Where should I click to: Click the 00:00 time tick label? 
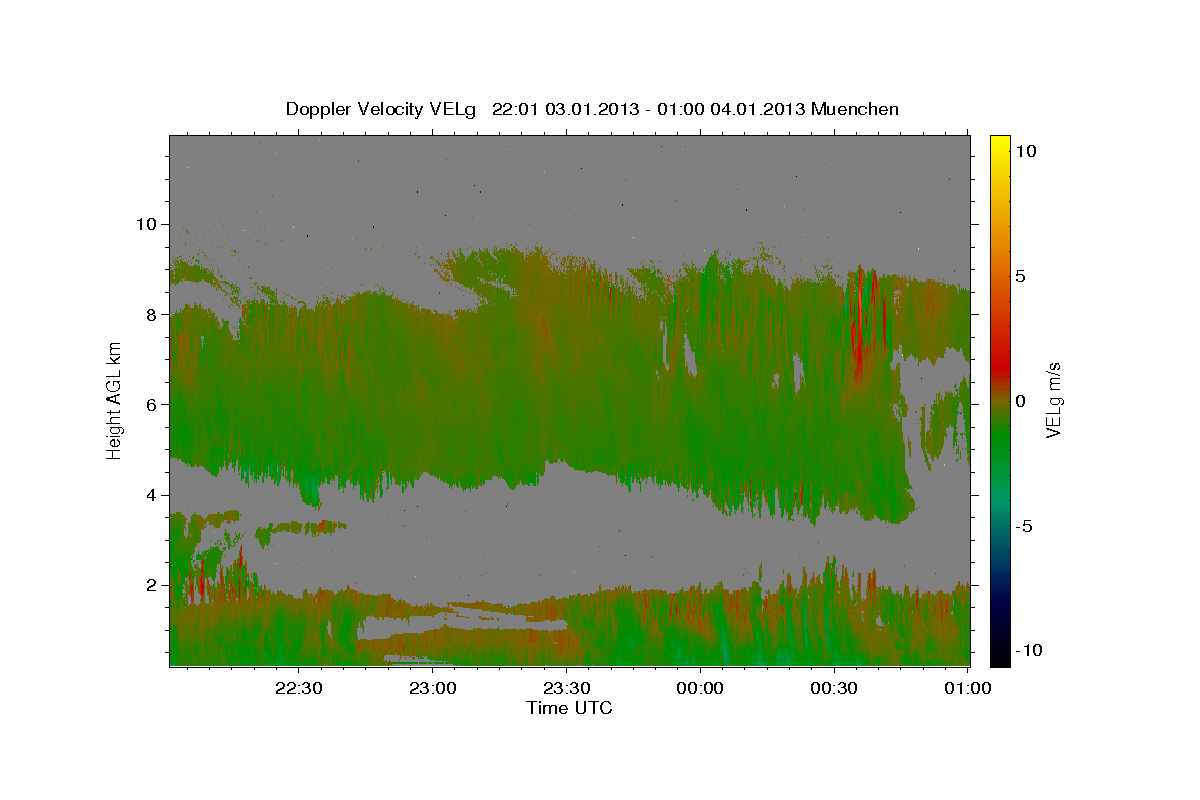[x=700, y=688]
